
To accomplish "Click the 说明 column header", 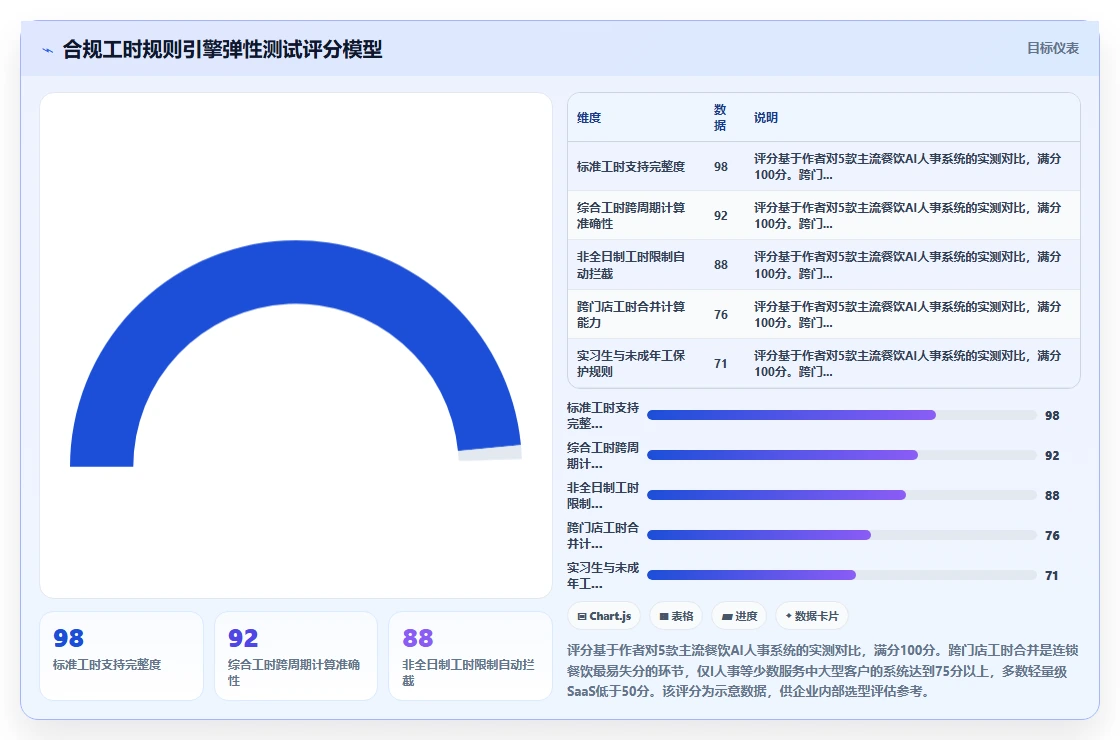I will 765,118.
